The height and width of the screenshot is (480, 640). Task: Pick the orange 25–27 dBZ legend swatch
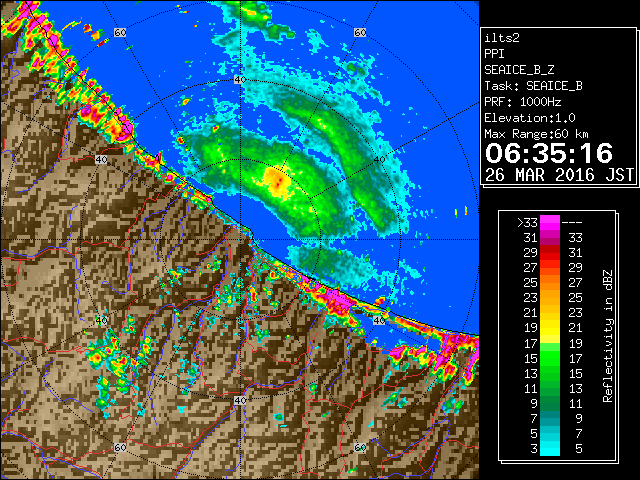(550, 283)
